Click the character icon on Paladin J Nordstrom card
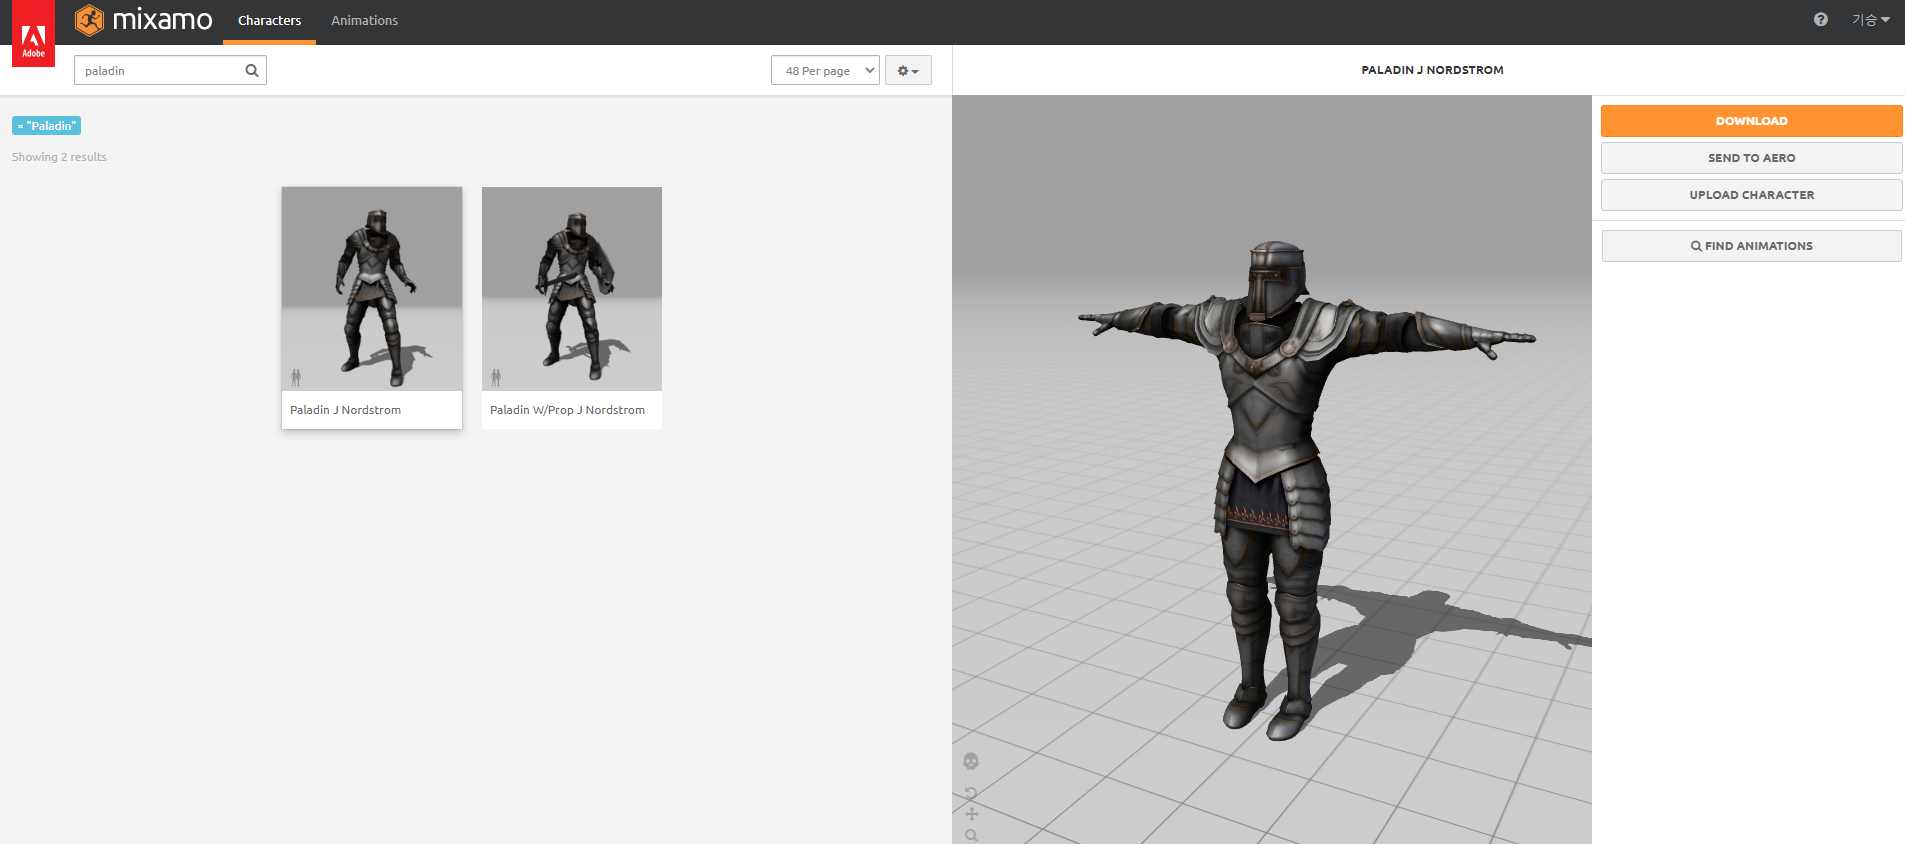Viewport: 1905px width, 844px height. (x=296, y=377)
